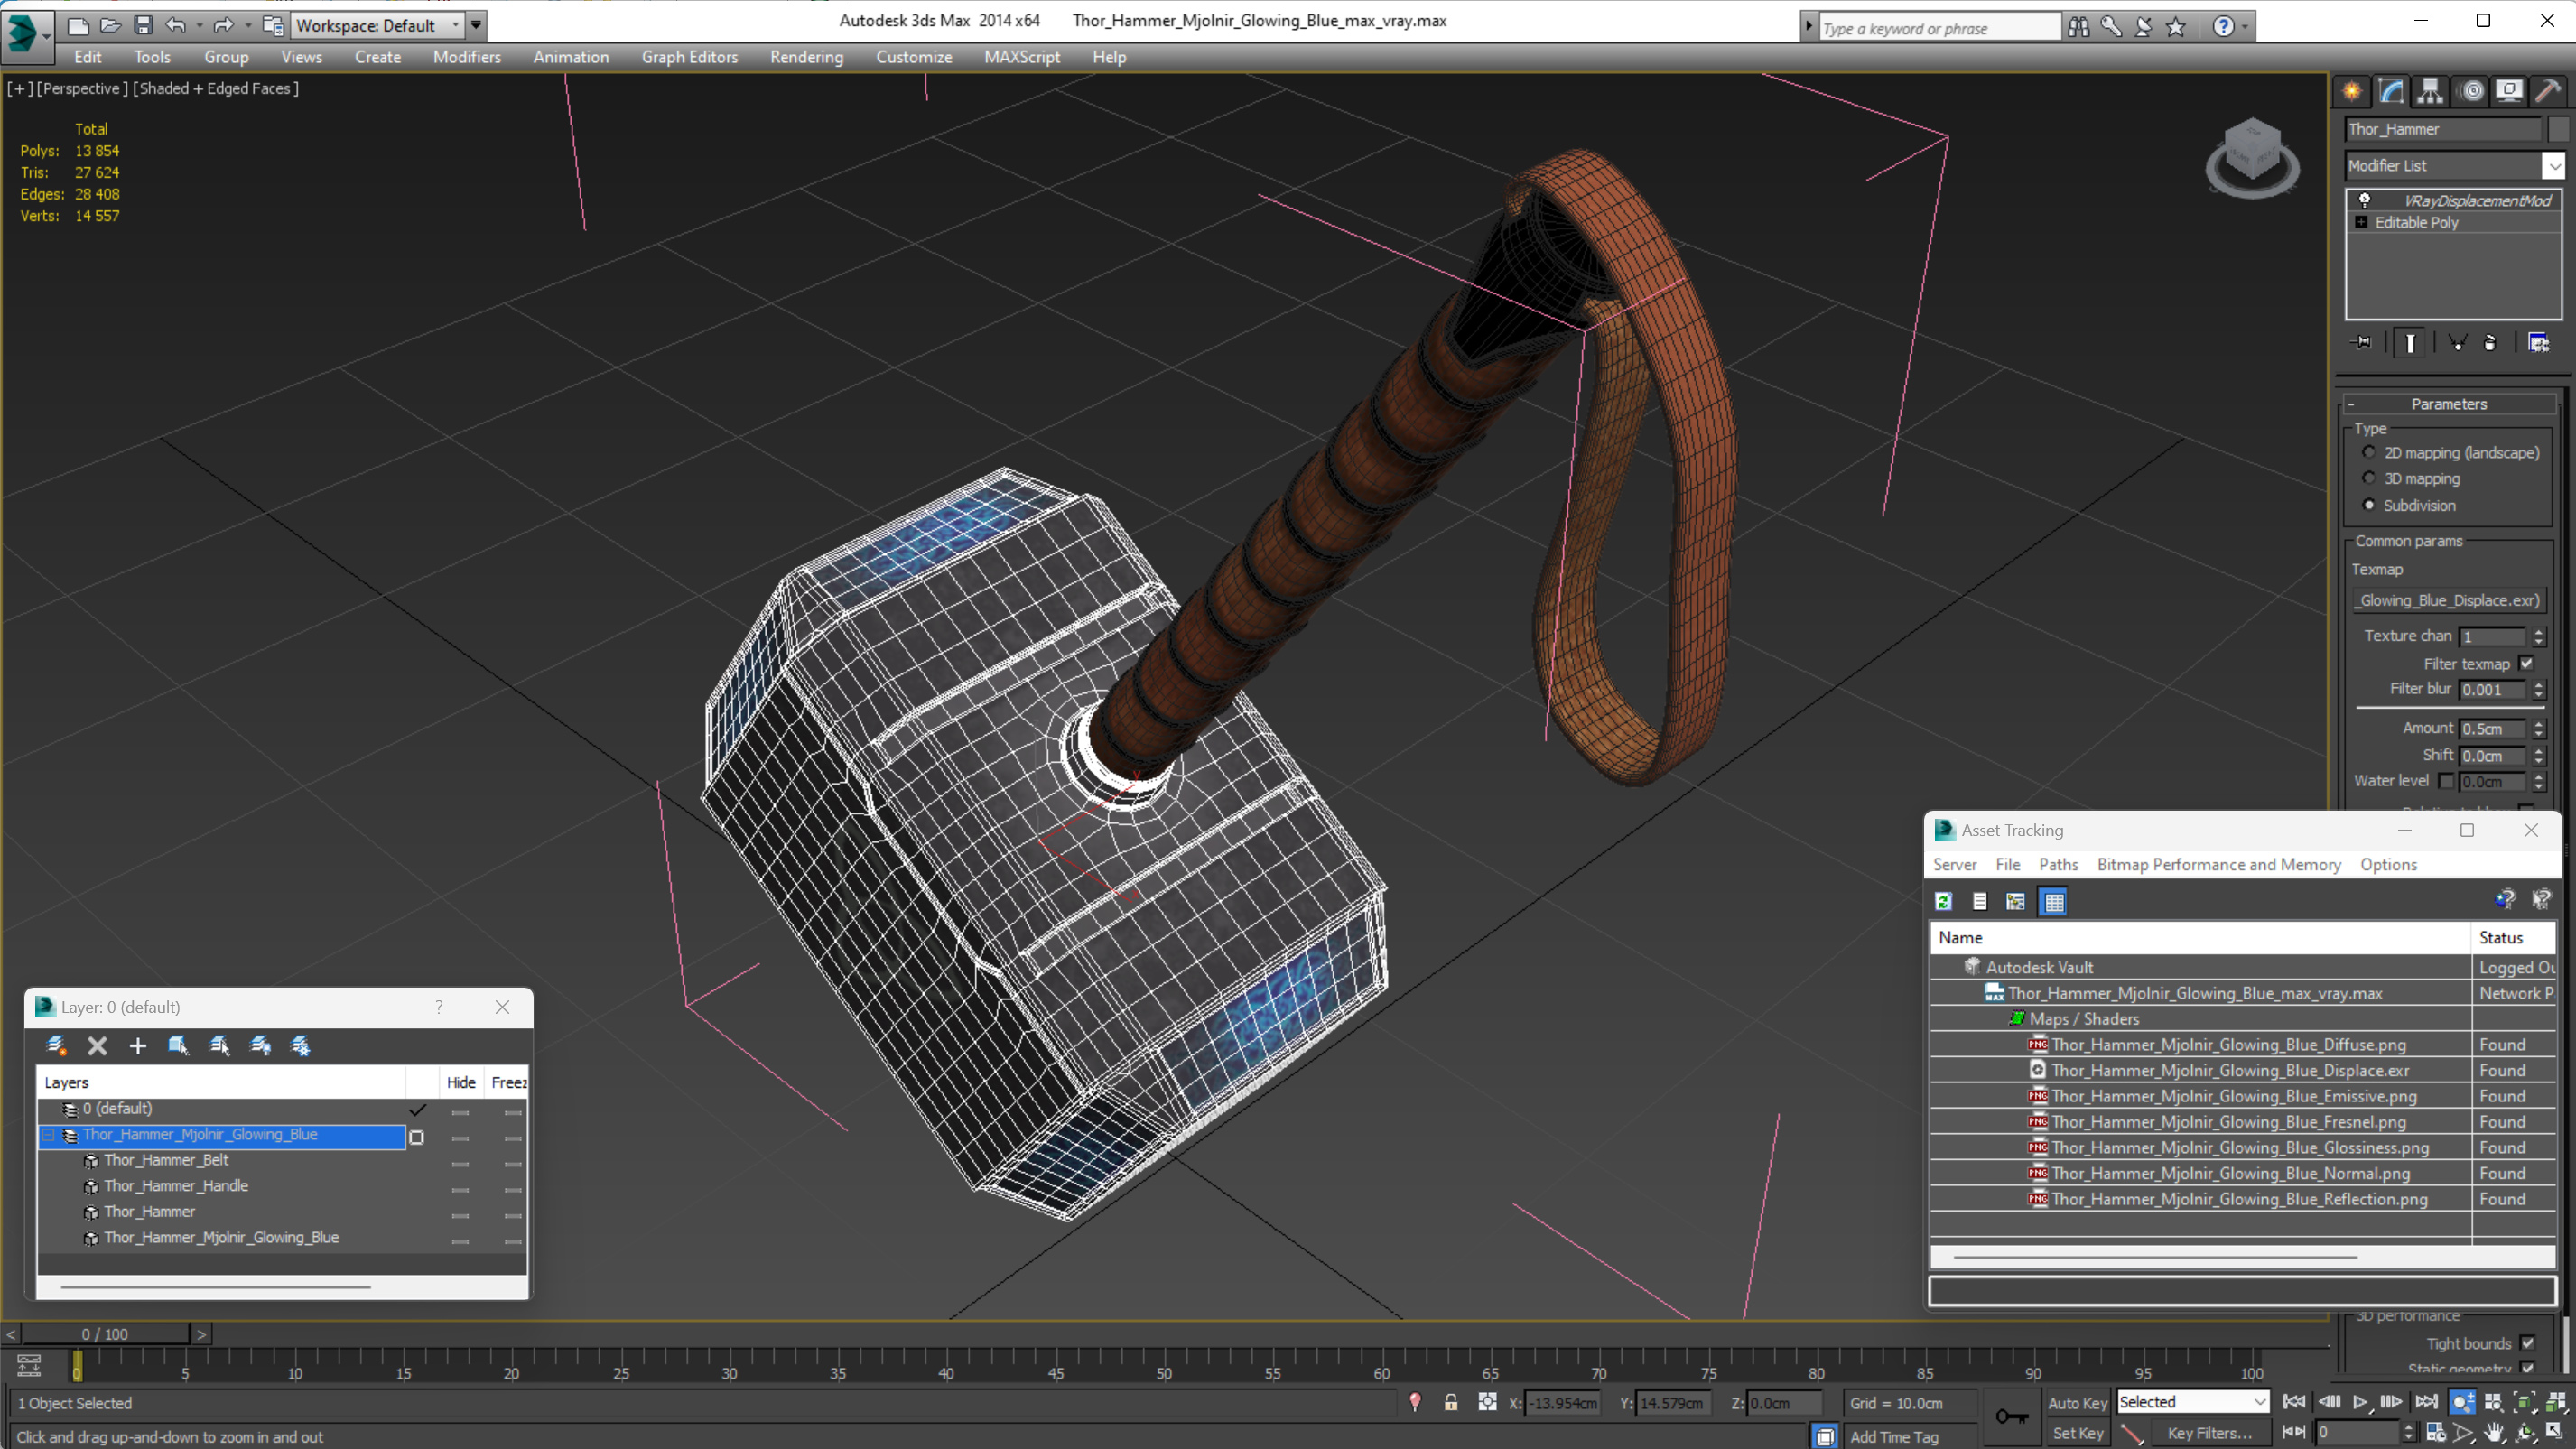Viewport: 2576px width, 1449px height.
Task: Add selected objects to layer plus icon
Action: coord(138,1045)
